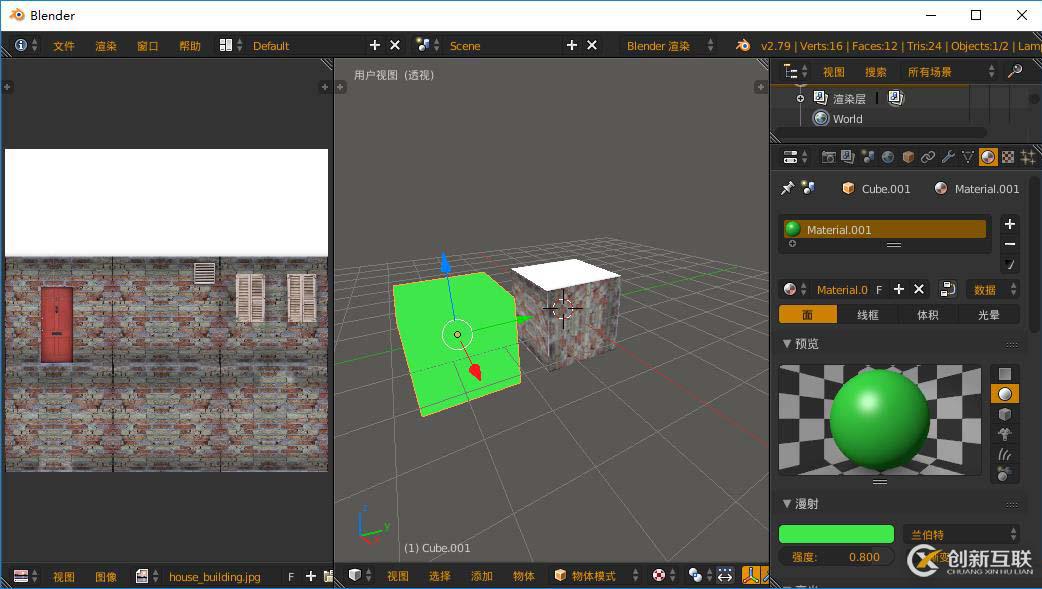Set preview to monkey shape

click(x=1005, y=434)
